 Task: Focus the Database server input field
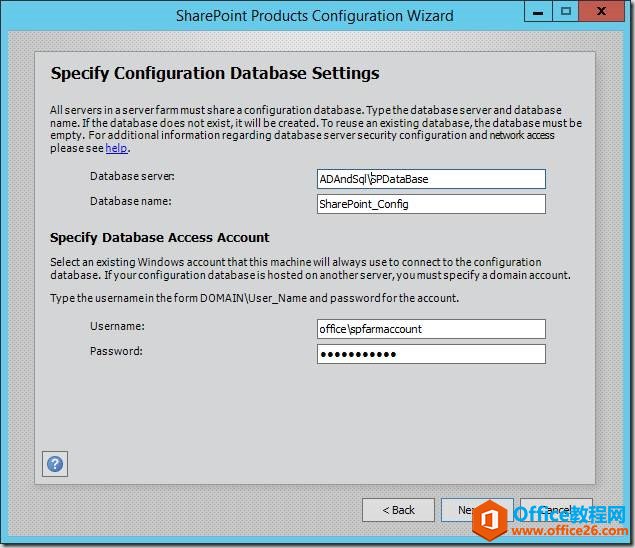point(431,179)
